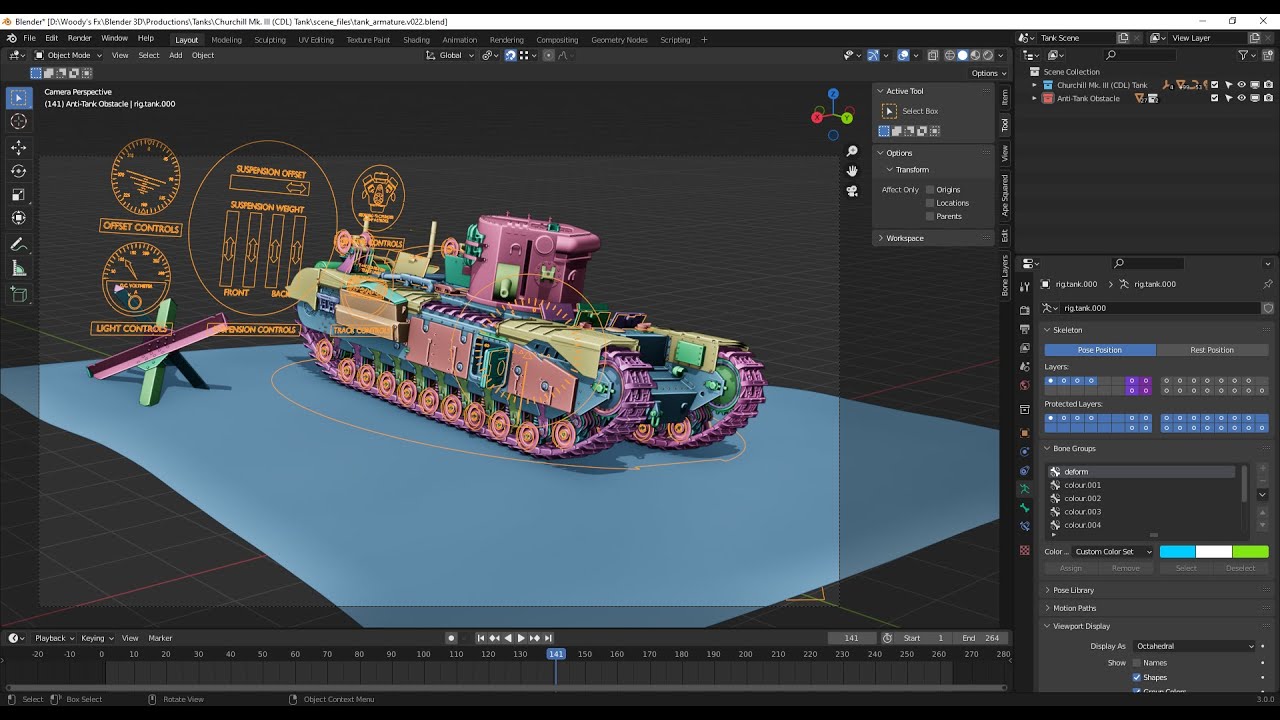Open Object Data armature properties tab
1280x720 pixels.
pos(1024,489)
